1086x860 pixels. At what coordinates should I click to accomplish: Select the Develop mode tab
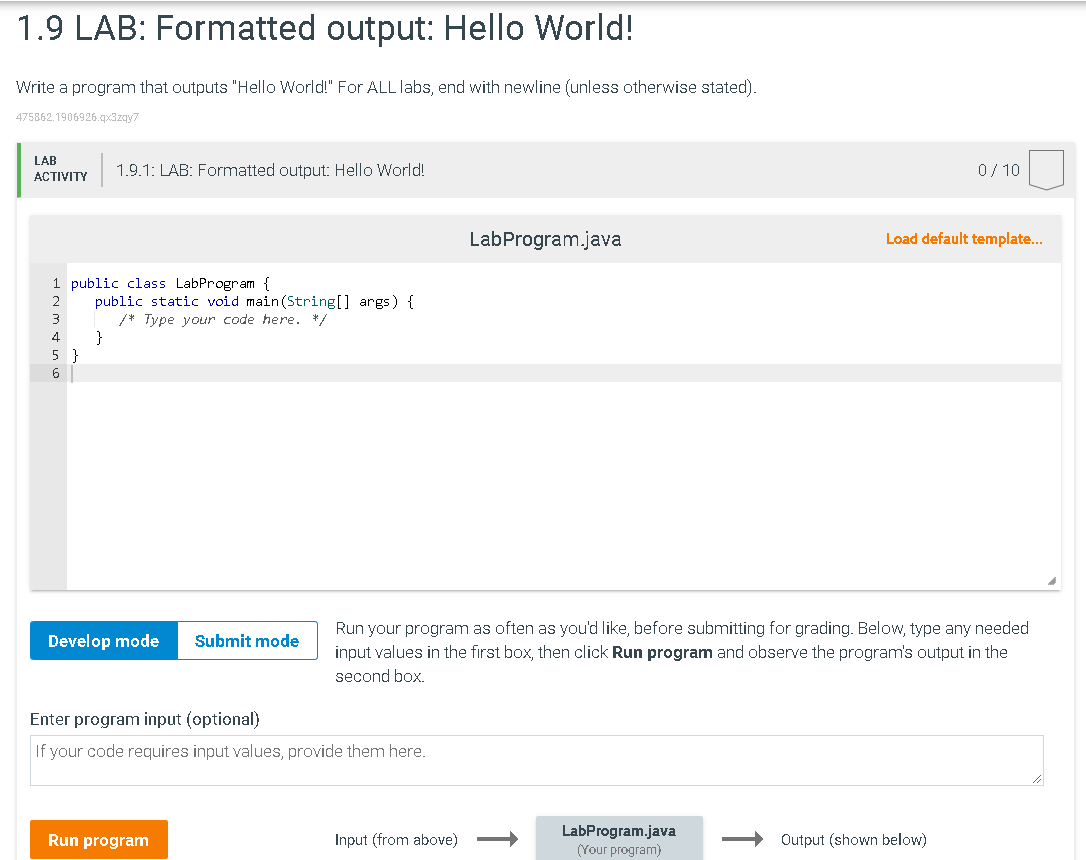tap(104, 640)
